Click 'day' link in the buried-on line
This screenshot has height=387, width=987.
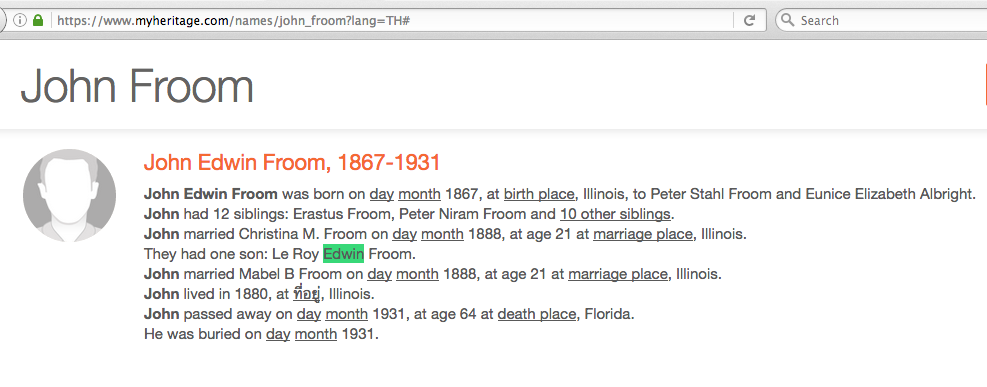point(278,334)
